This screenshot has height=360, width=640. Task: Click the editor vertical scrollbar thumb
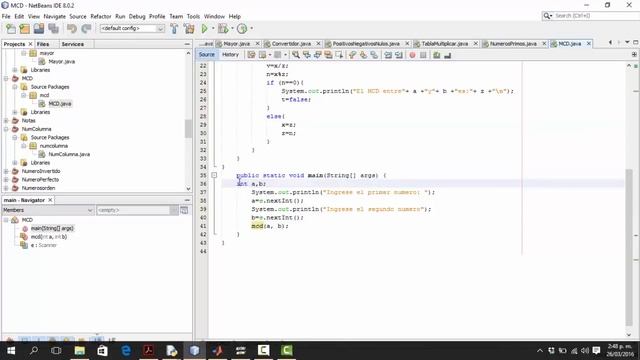click(x=629, y=247)
